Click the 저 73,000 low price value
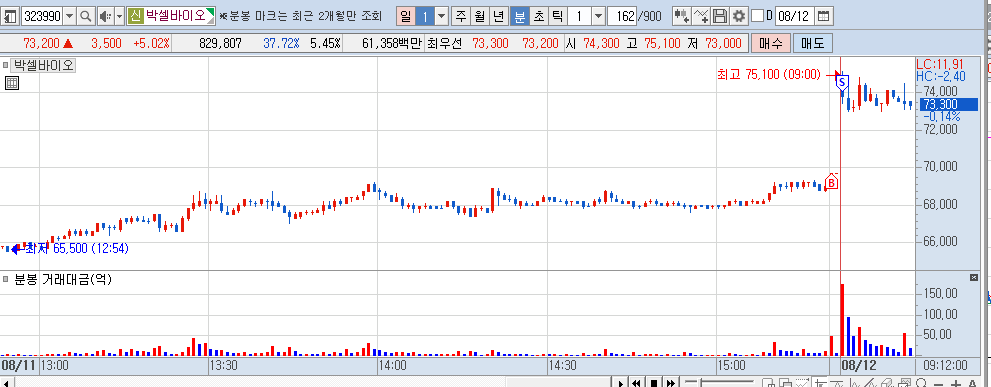 [x=723, y=44]
